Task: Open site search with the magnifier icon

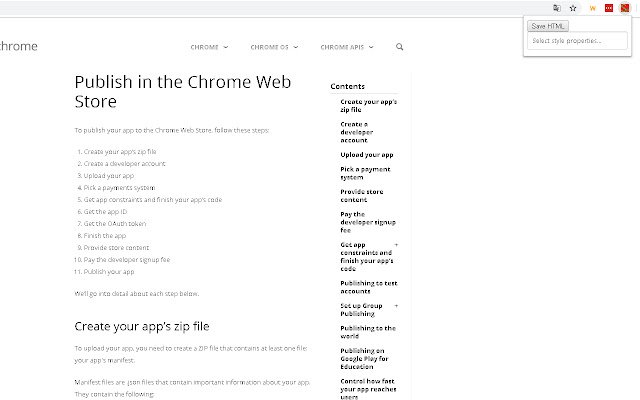Action: (400, 47)
